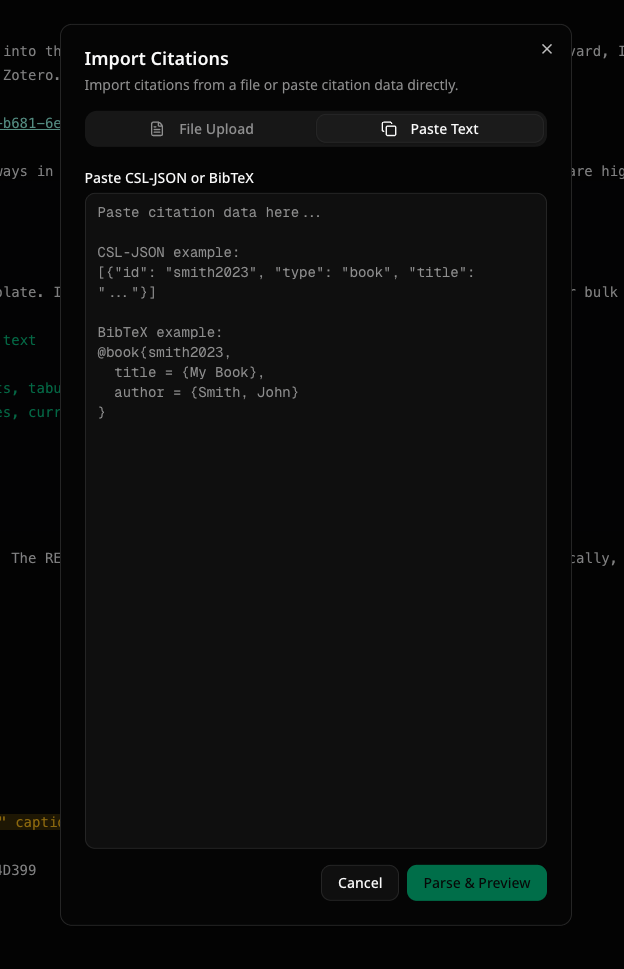Click the copy icon on Paste Text
624x969 pixels.
point(389,129)
